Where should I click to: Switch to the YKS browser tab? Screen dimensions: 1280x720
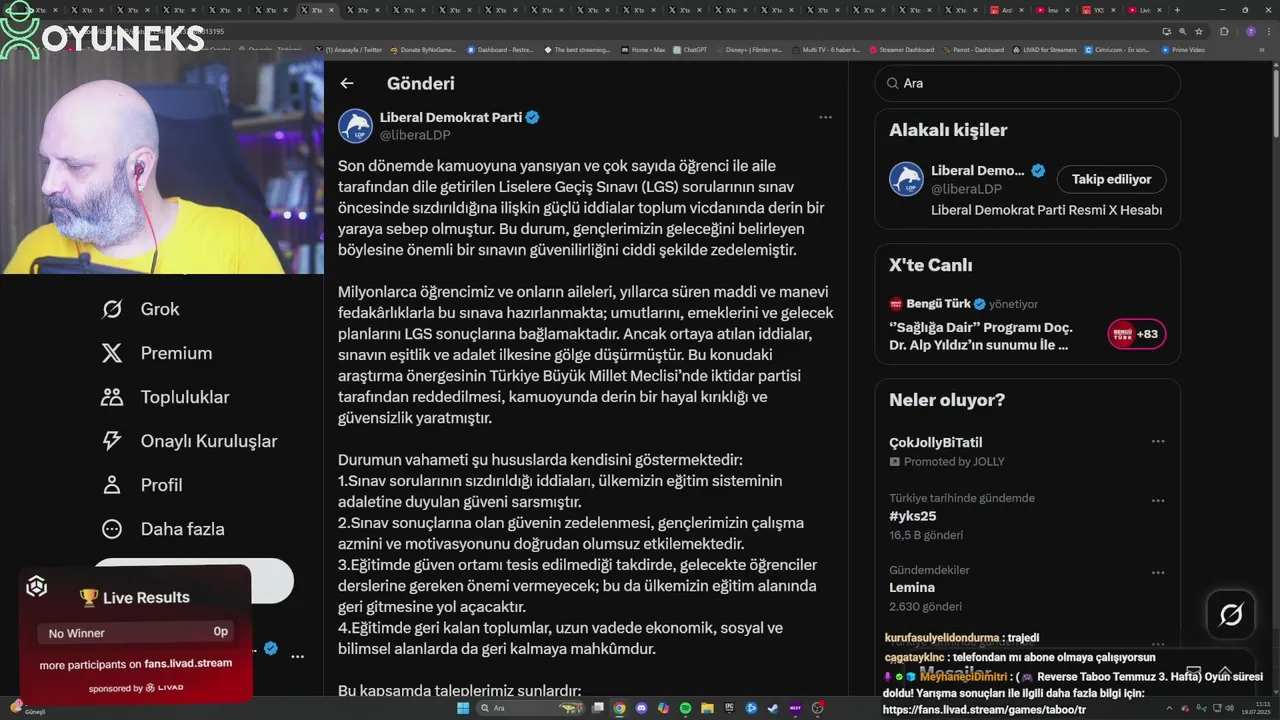click(1099, 10)
